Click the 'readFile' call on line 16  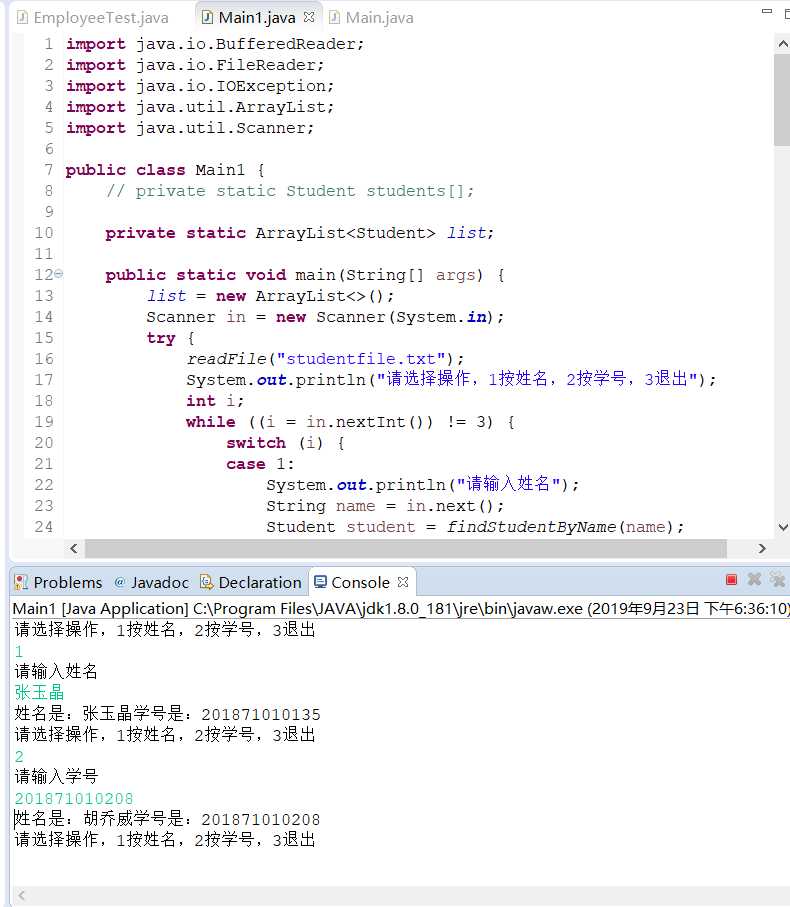coord(226,359)
